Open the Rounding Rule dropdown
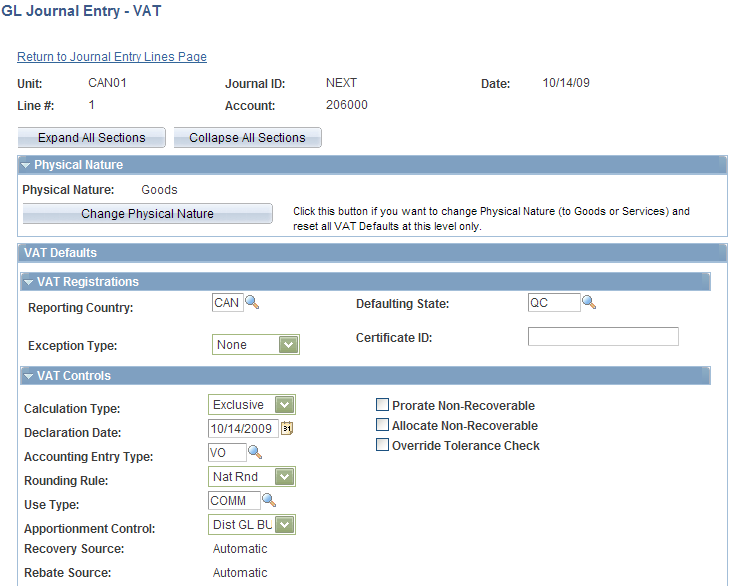Screen dimensions: 740x586 (x=252, y=477)
